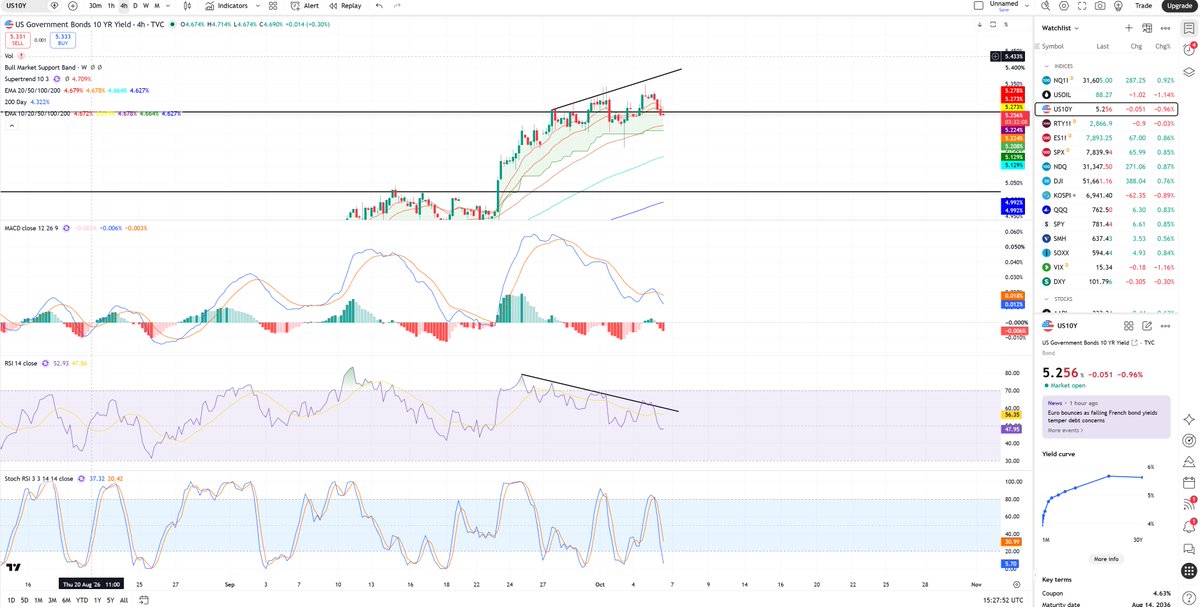Select the 30m timeframe
Screen dimensions: 1200x607
tap(95, 5)
